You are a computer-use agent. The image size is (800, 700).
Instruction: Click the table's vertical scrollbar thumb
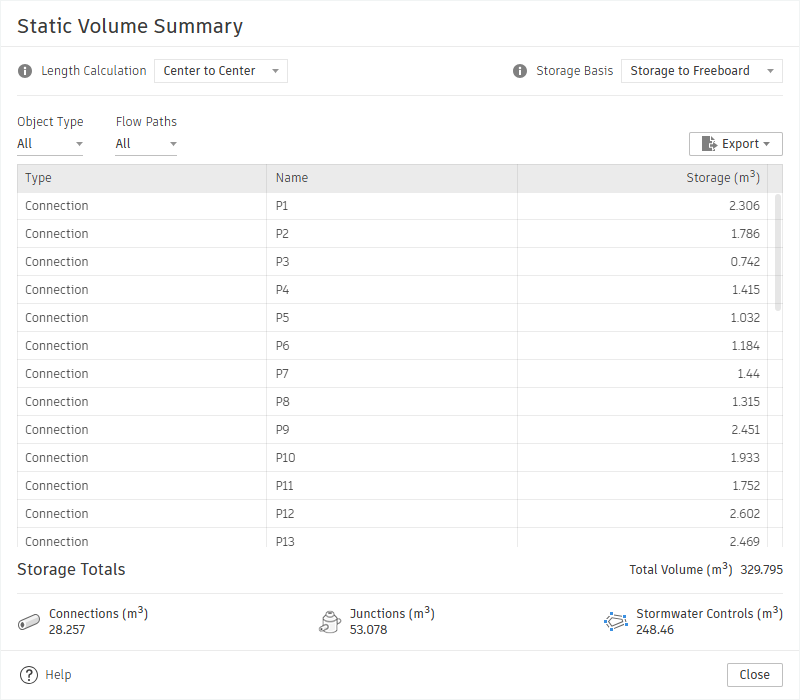click(x=778, y=252)
